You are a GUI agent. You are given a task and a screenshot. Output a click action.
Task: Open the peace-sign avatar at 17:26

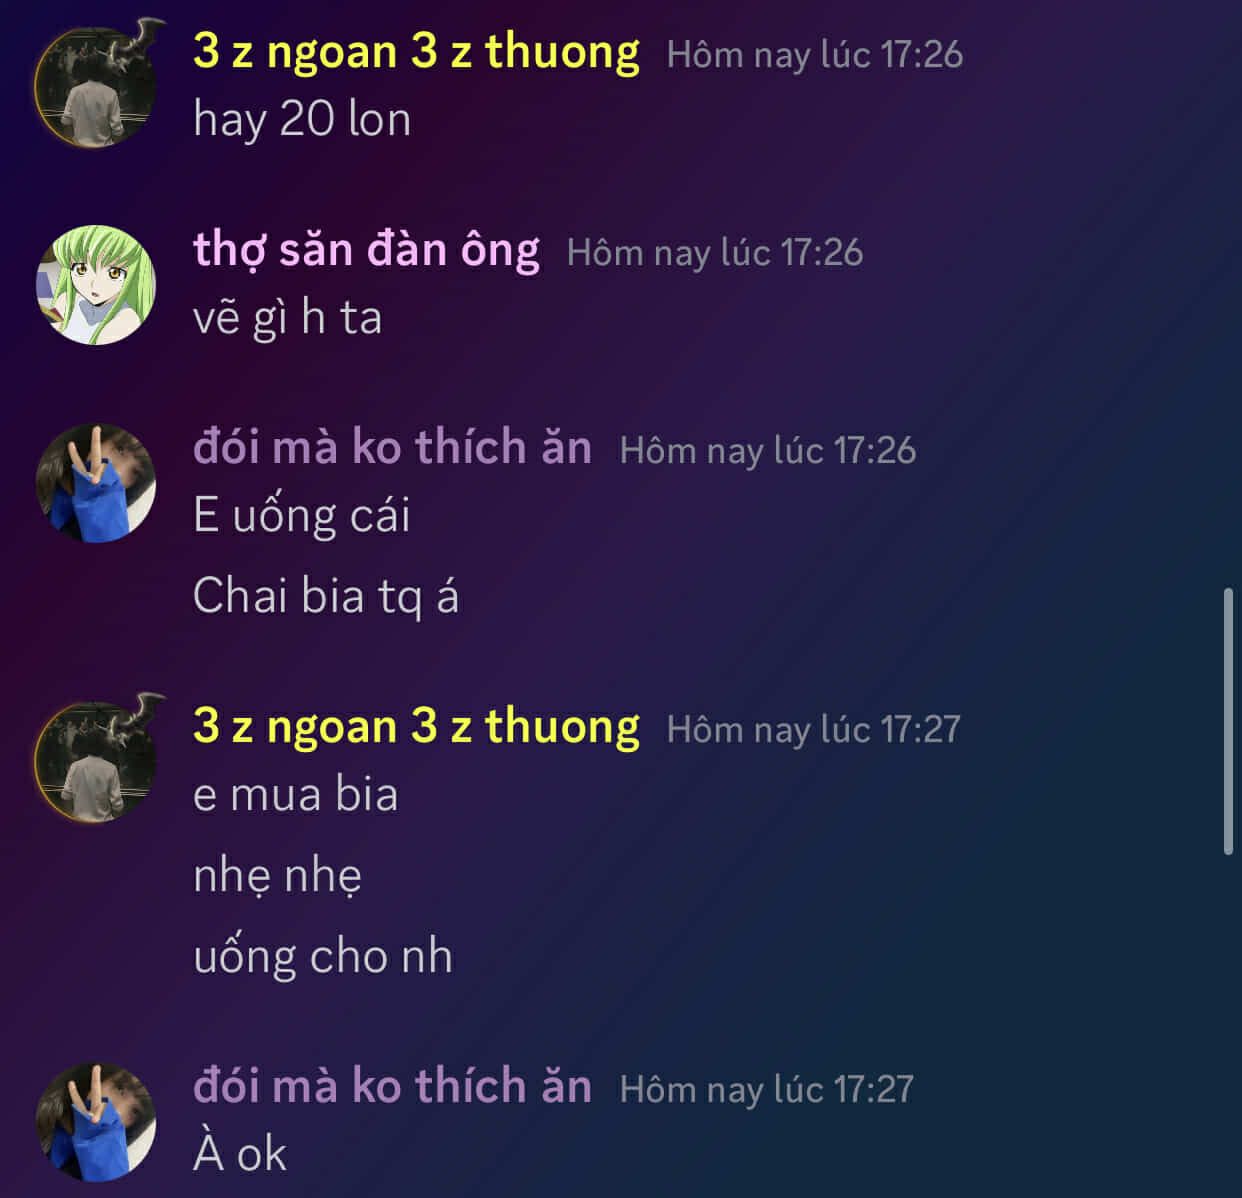tap(96, 484)
